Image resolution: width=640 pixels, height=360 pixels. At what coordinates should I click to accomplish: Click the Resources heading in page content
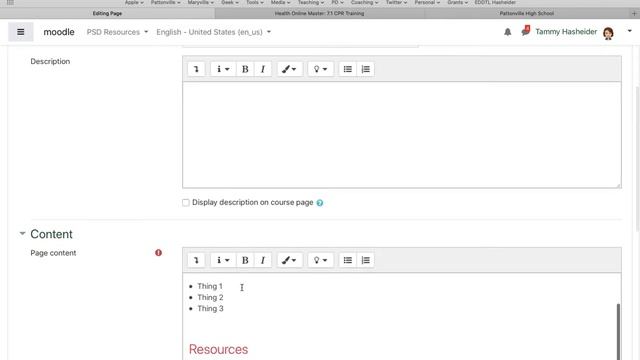click(x=218, y=349)
